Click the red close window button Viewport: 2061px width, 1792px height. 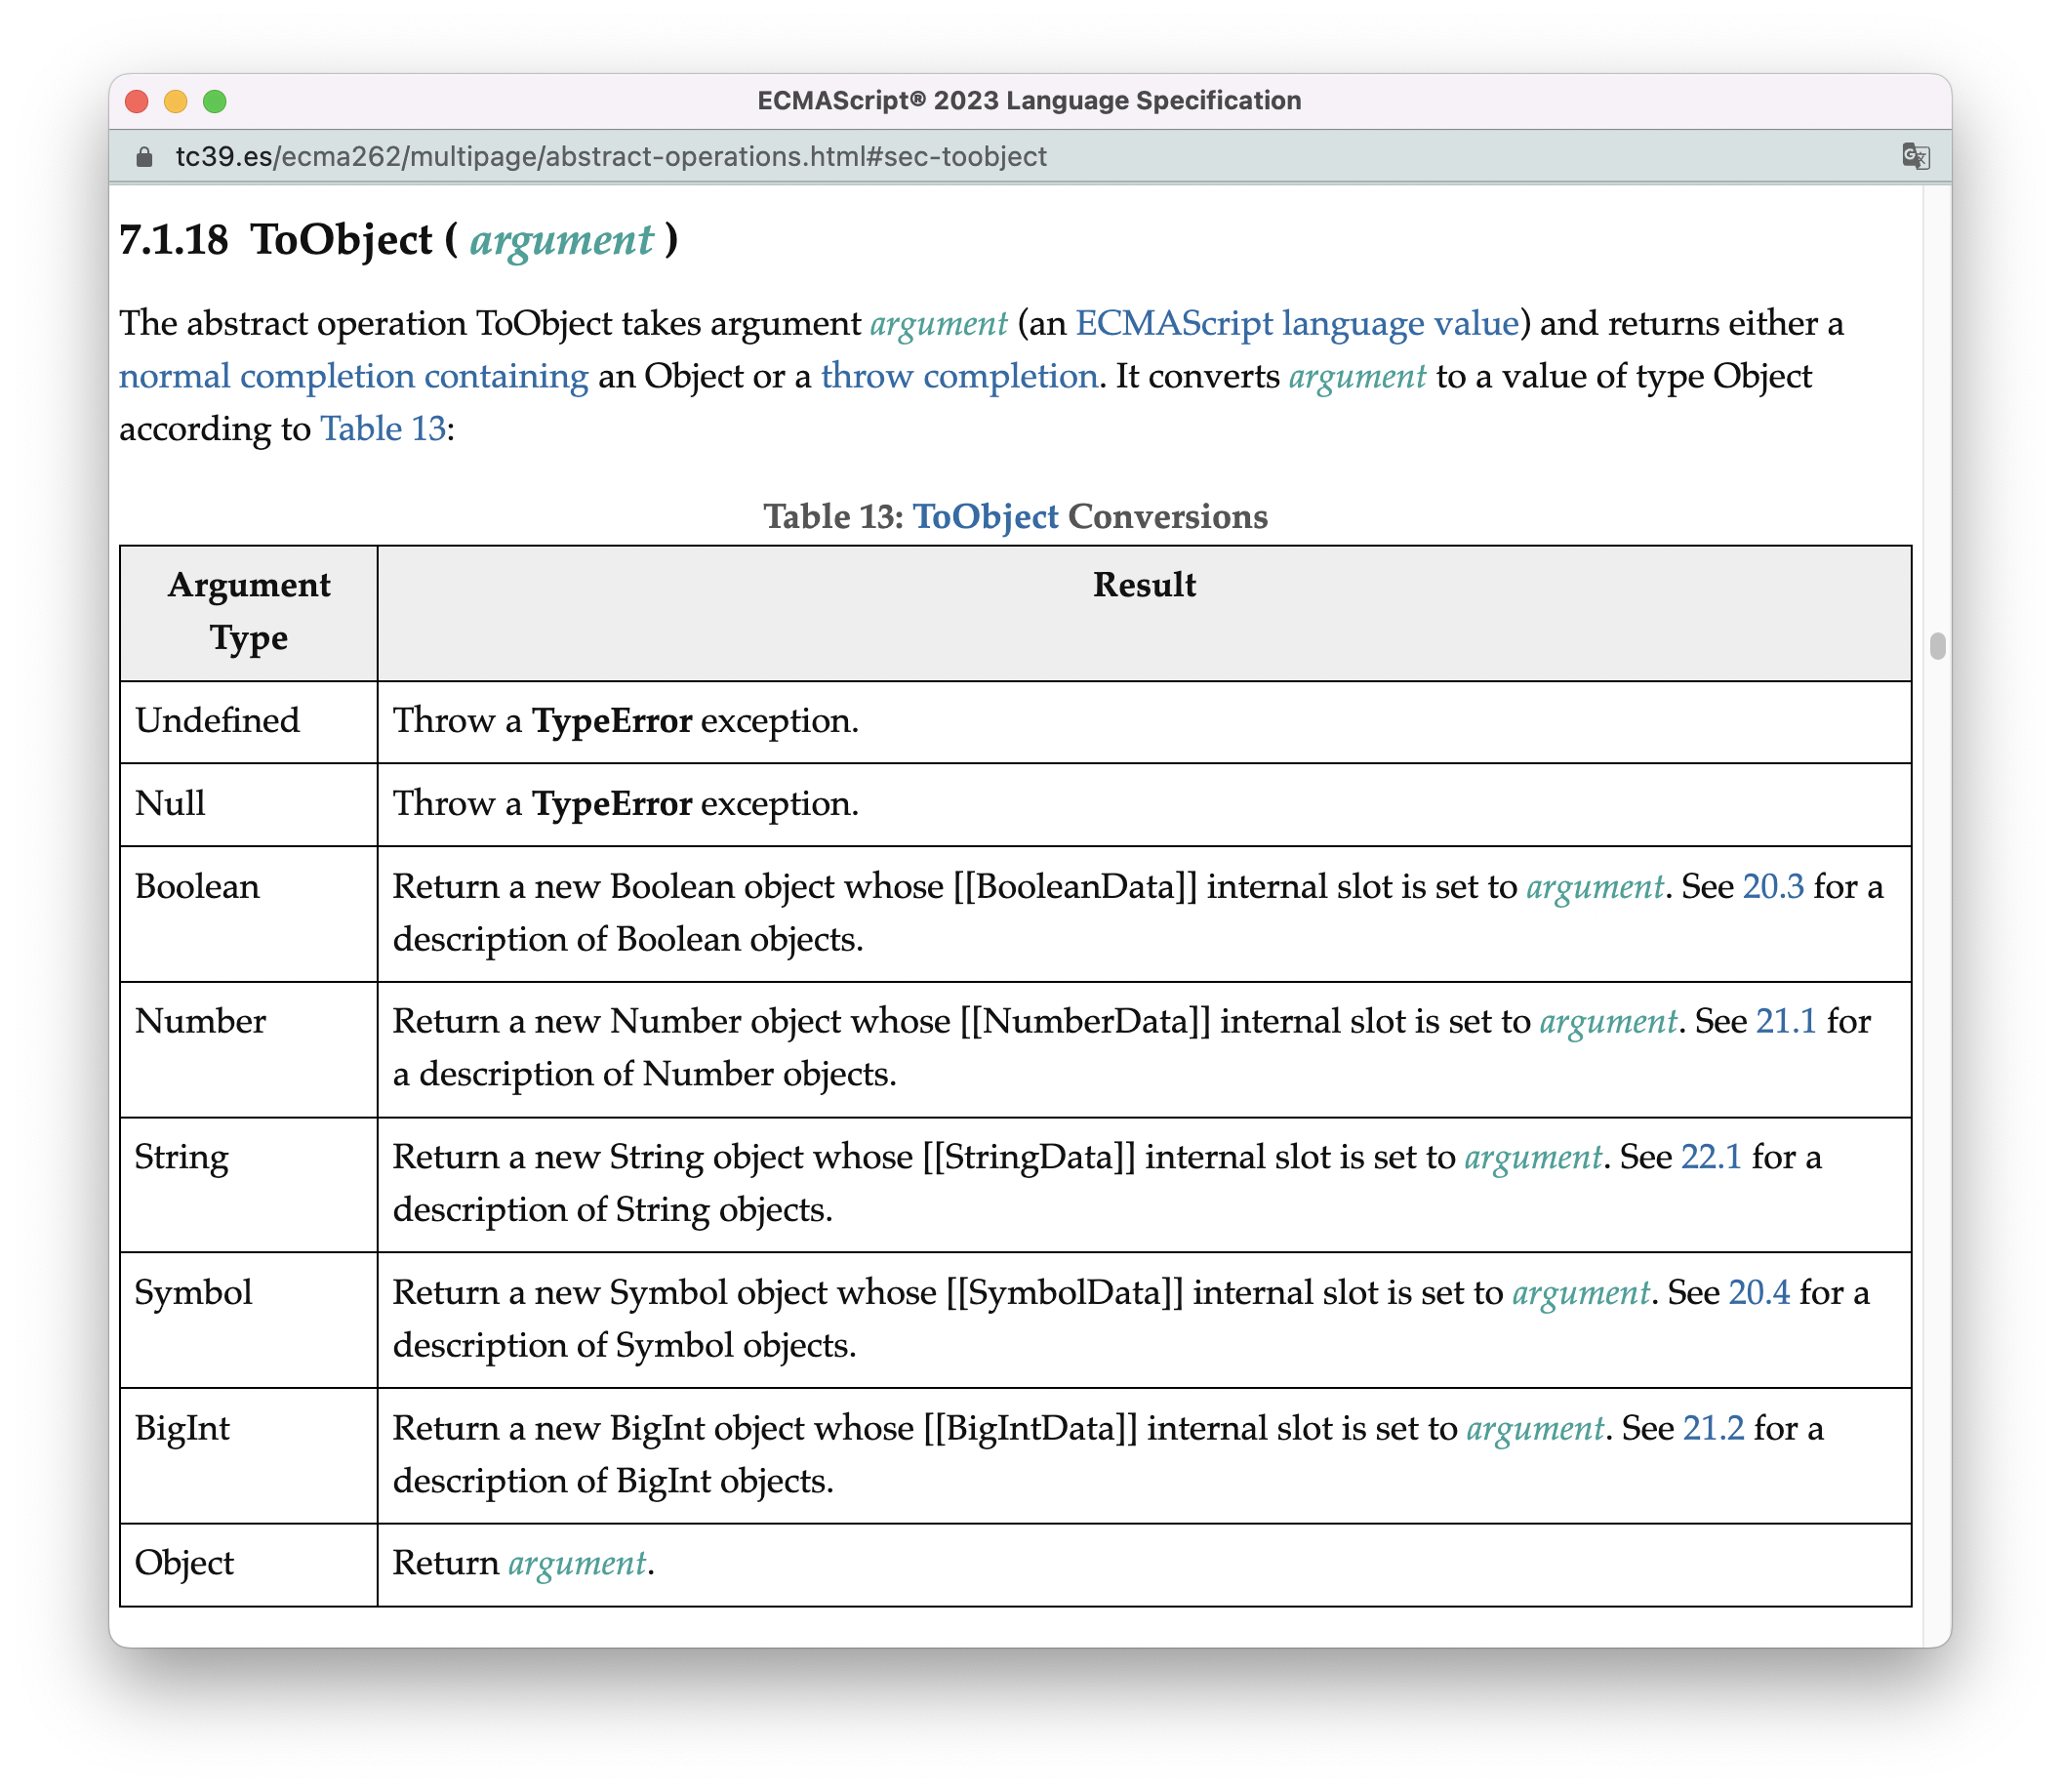pyautogui.click(x=137, y=101)
